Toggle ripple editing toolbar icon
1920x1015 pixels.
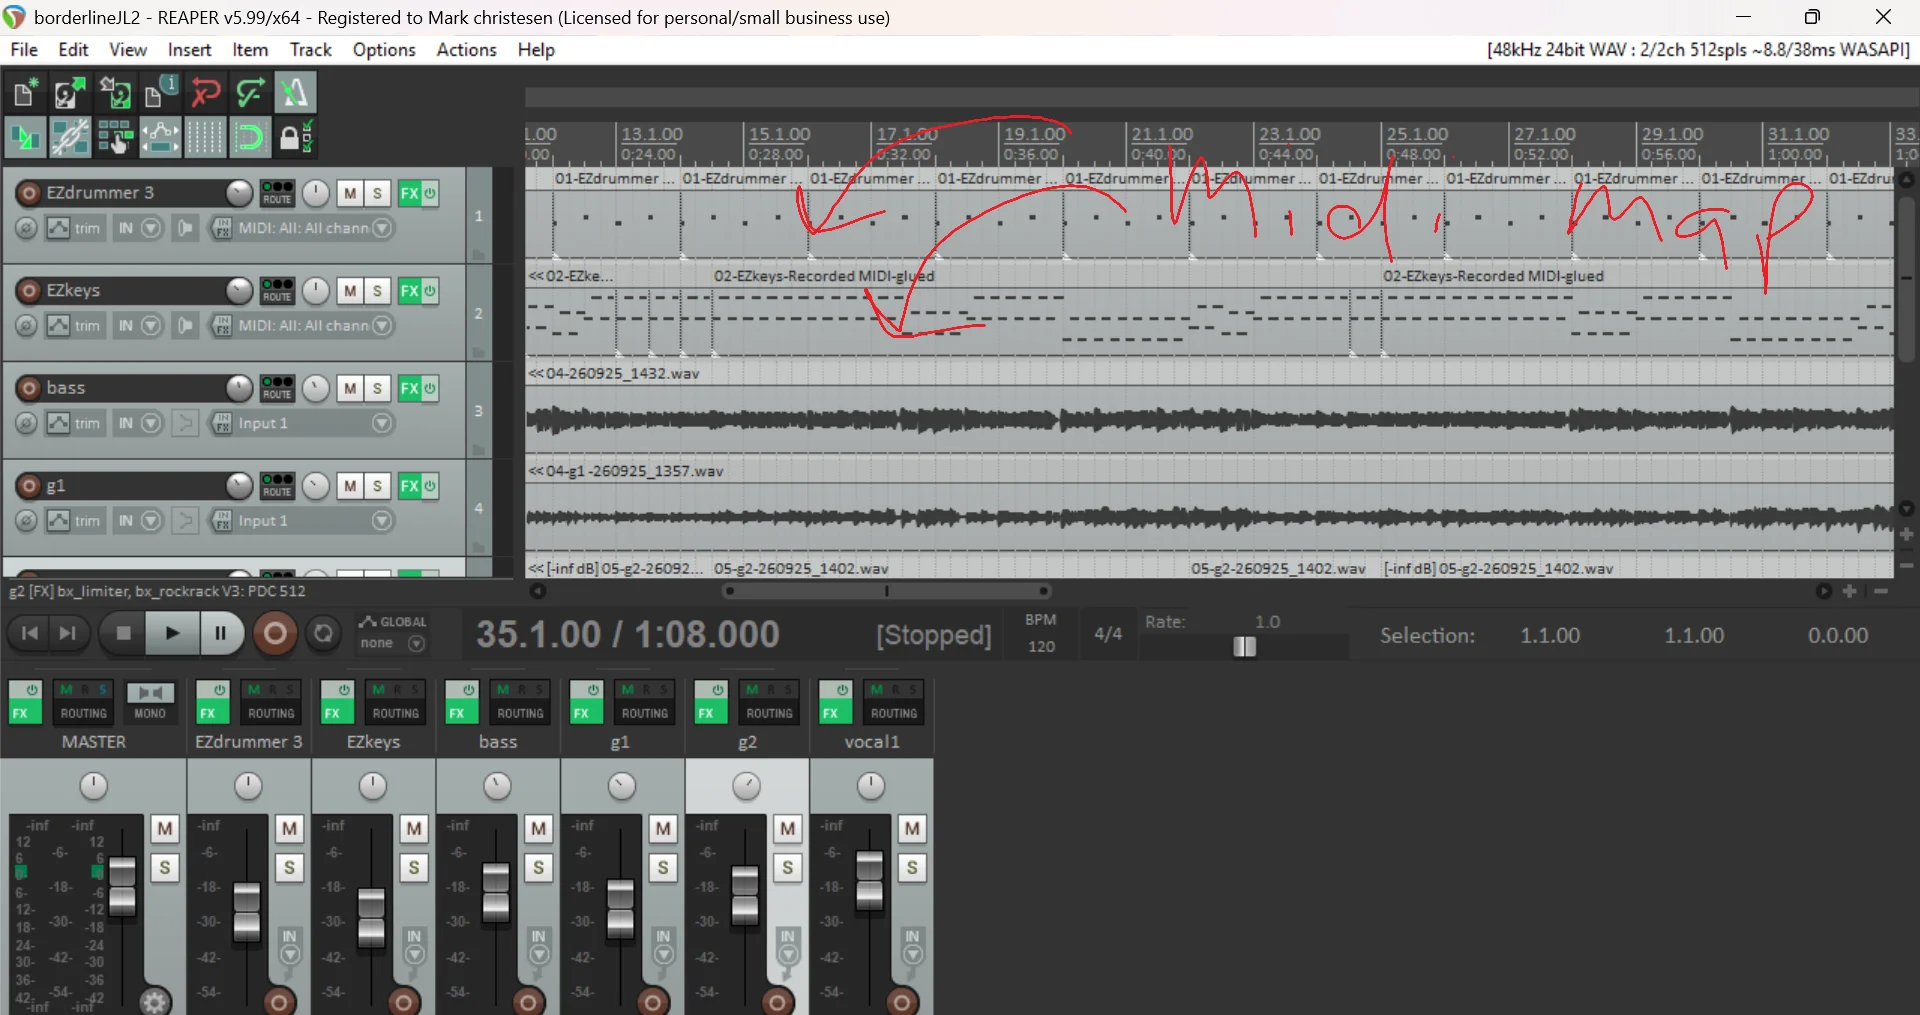coord(115,137)
